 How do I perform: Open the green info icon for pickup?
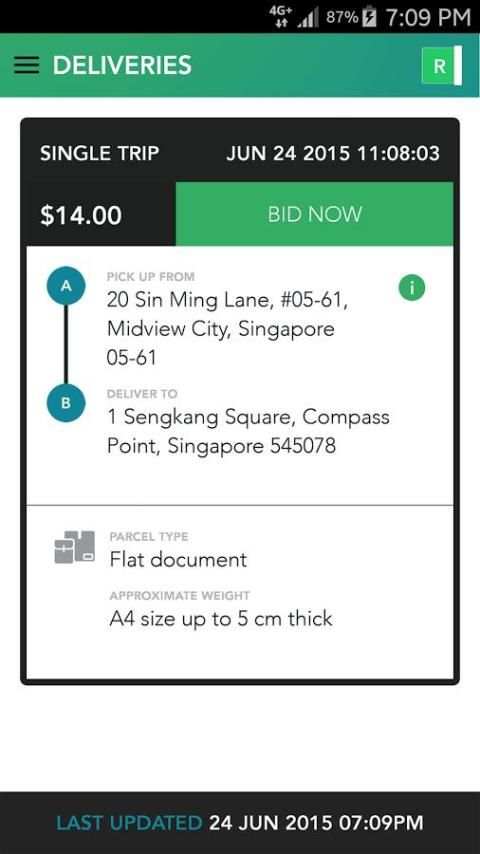click(x=412, y=288)
